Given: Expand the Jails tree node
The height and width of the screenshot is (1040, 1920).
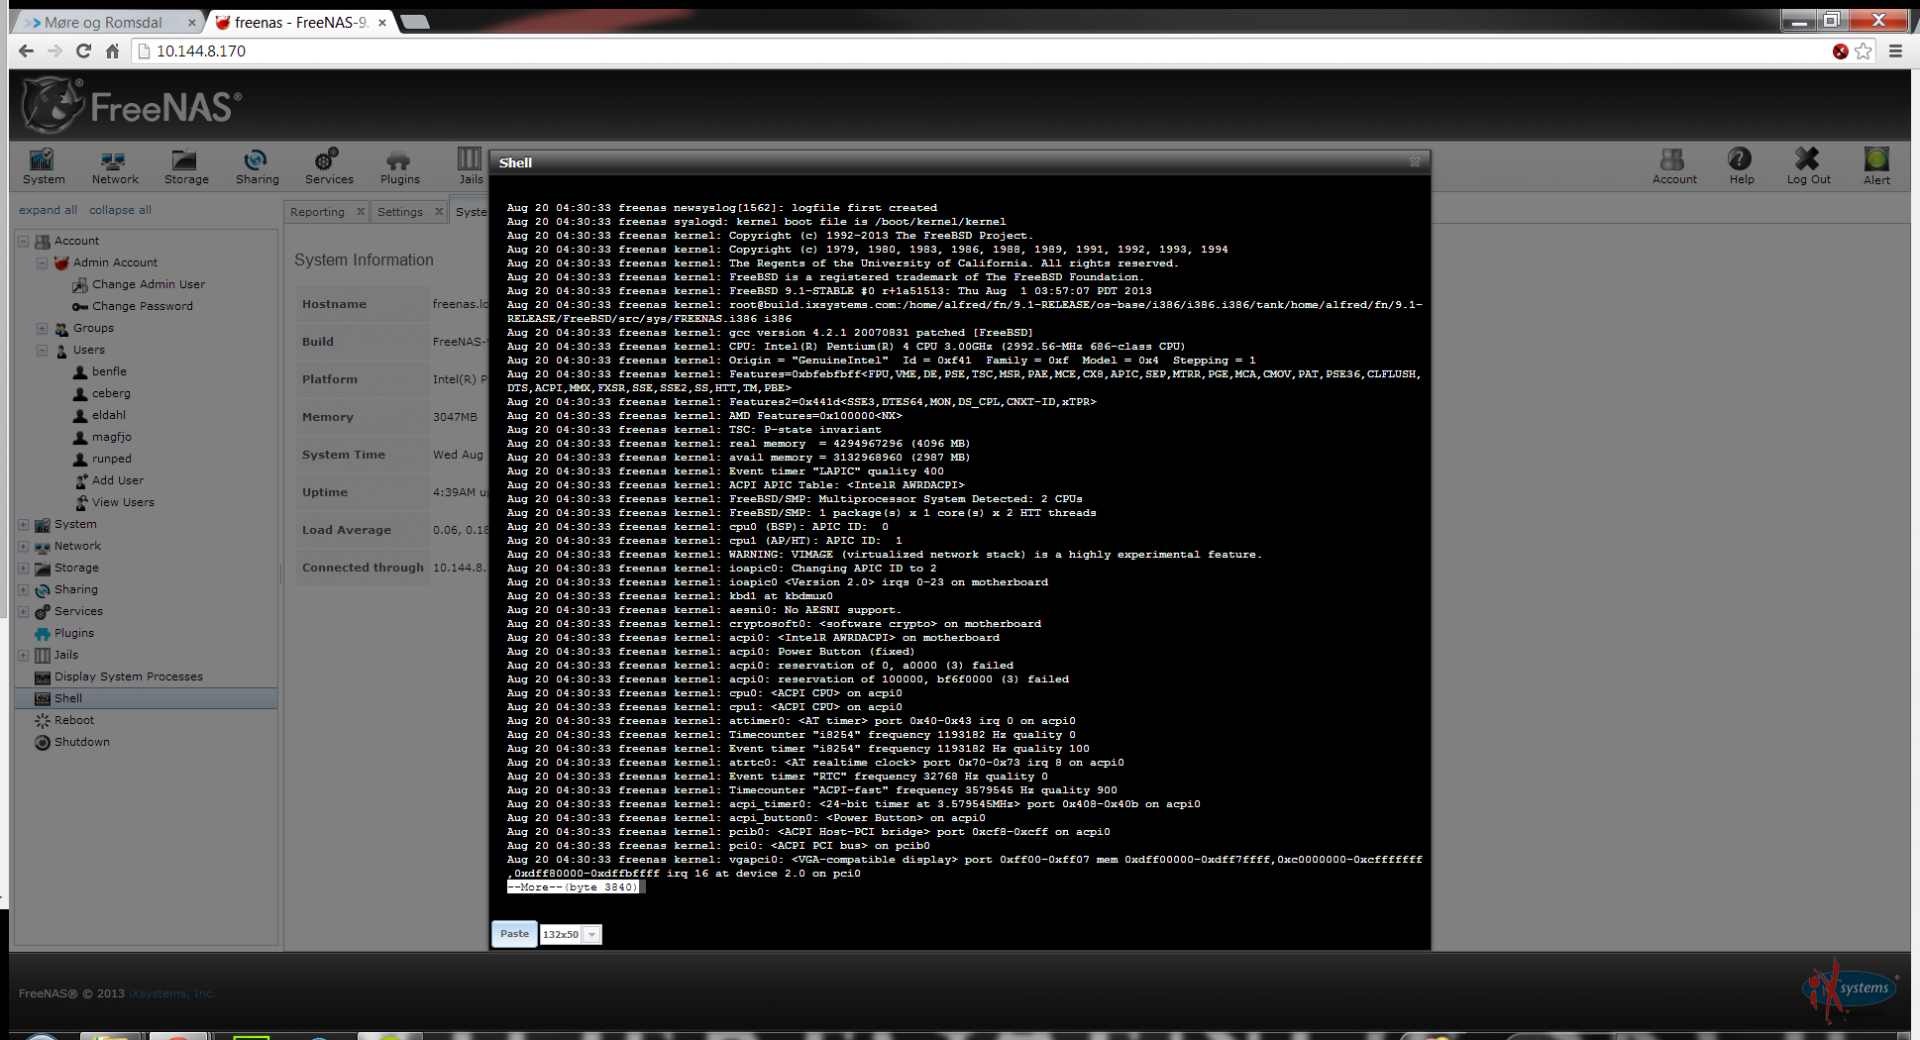Looking at the screenshot, I should tap(23, 655).
